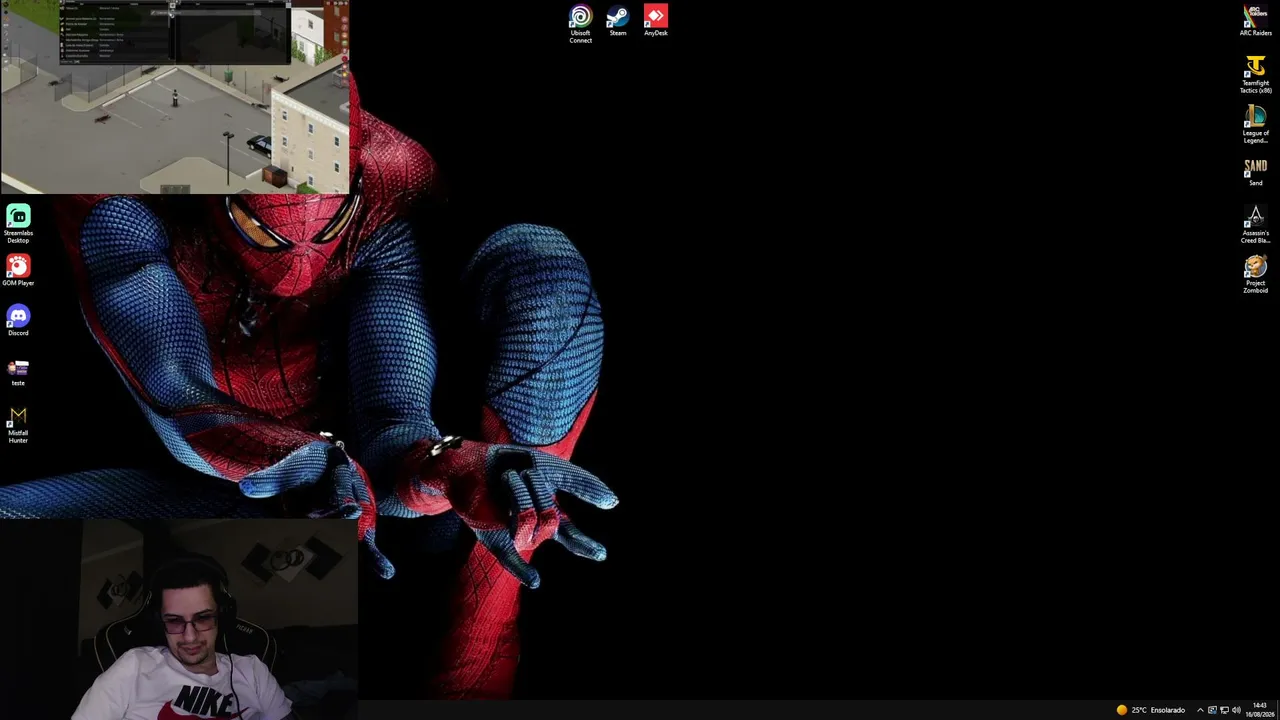Viewport: 1280px width, 720px height.
Task: Click the Streamlabs Desktop shortcut
Action: [x=18, y=225]
